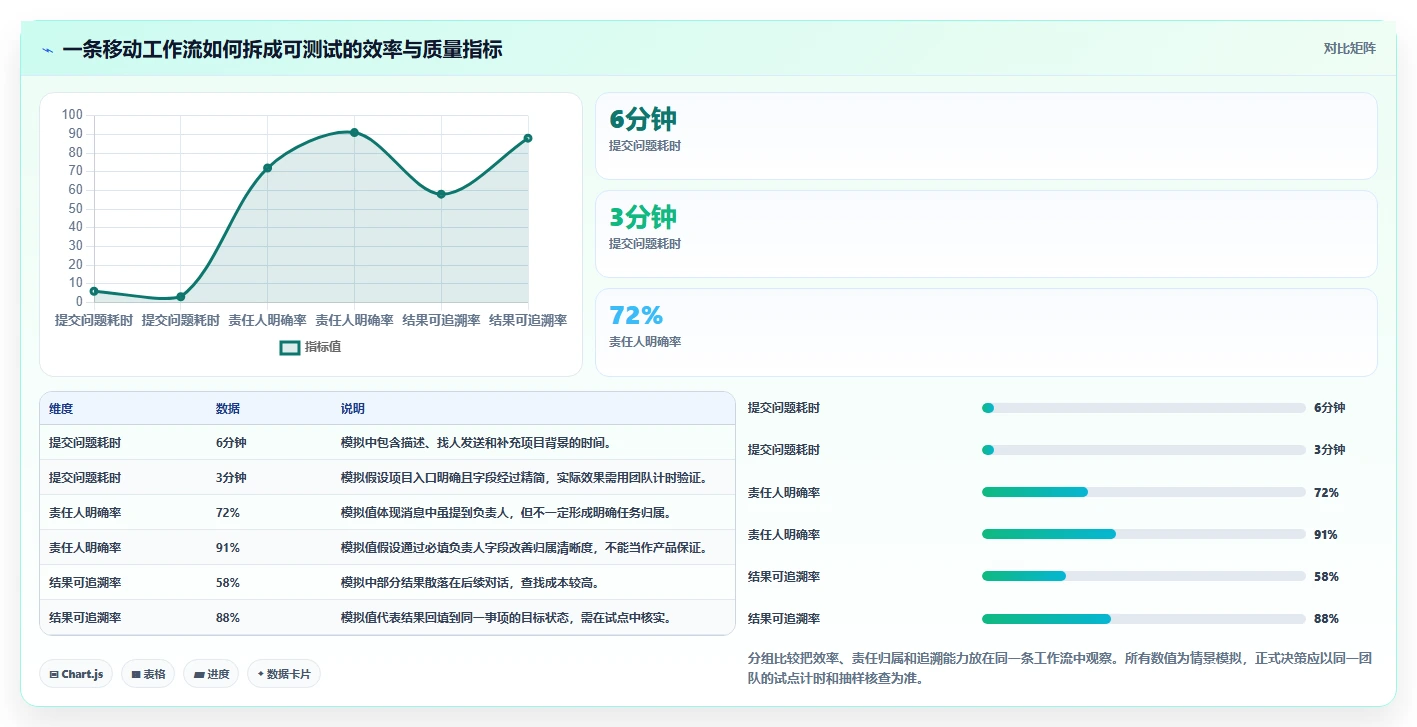Click the 数据卡片 tag chip
1417x727 pixels.
[284, 674]
